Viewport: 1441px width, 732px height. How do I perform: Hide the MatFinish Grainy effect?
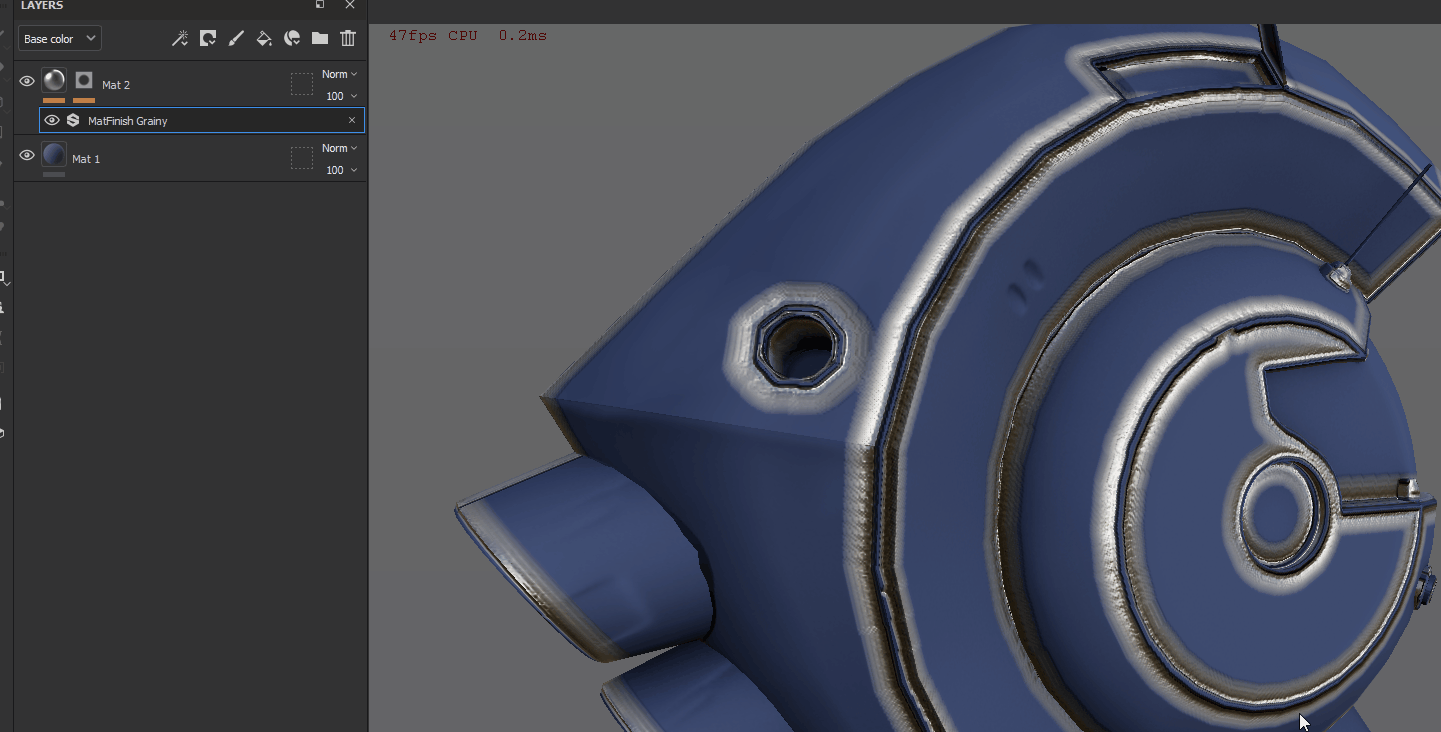[52, 120]
